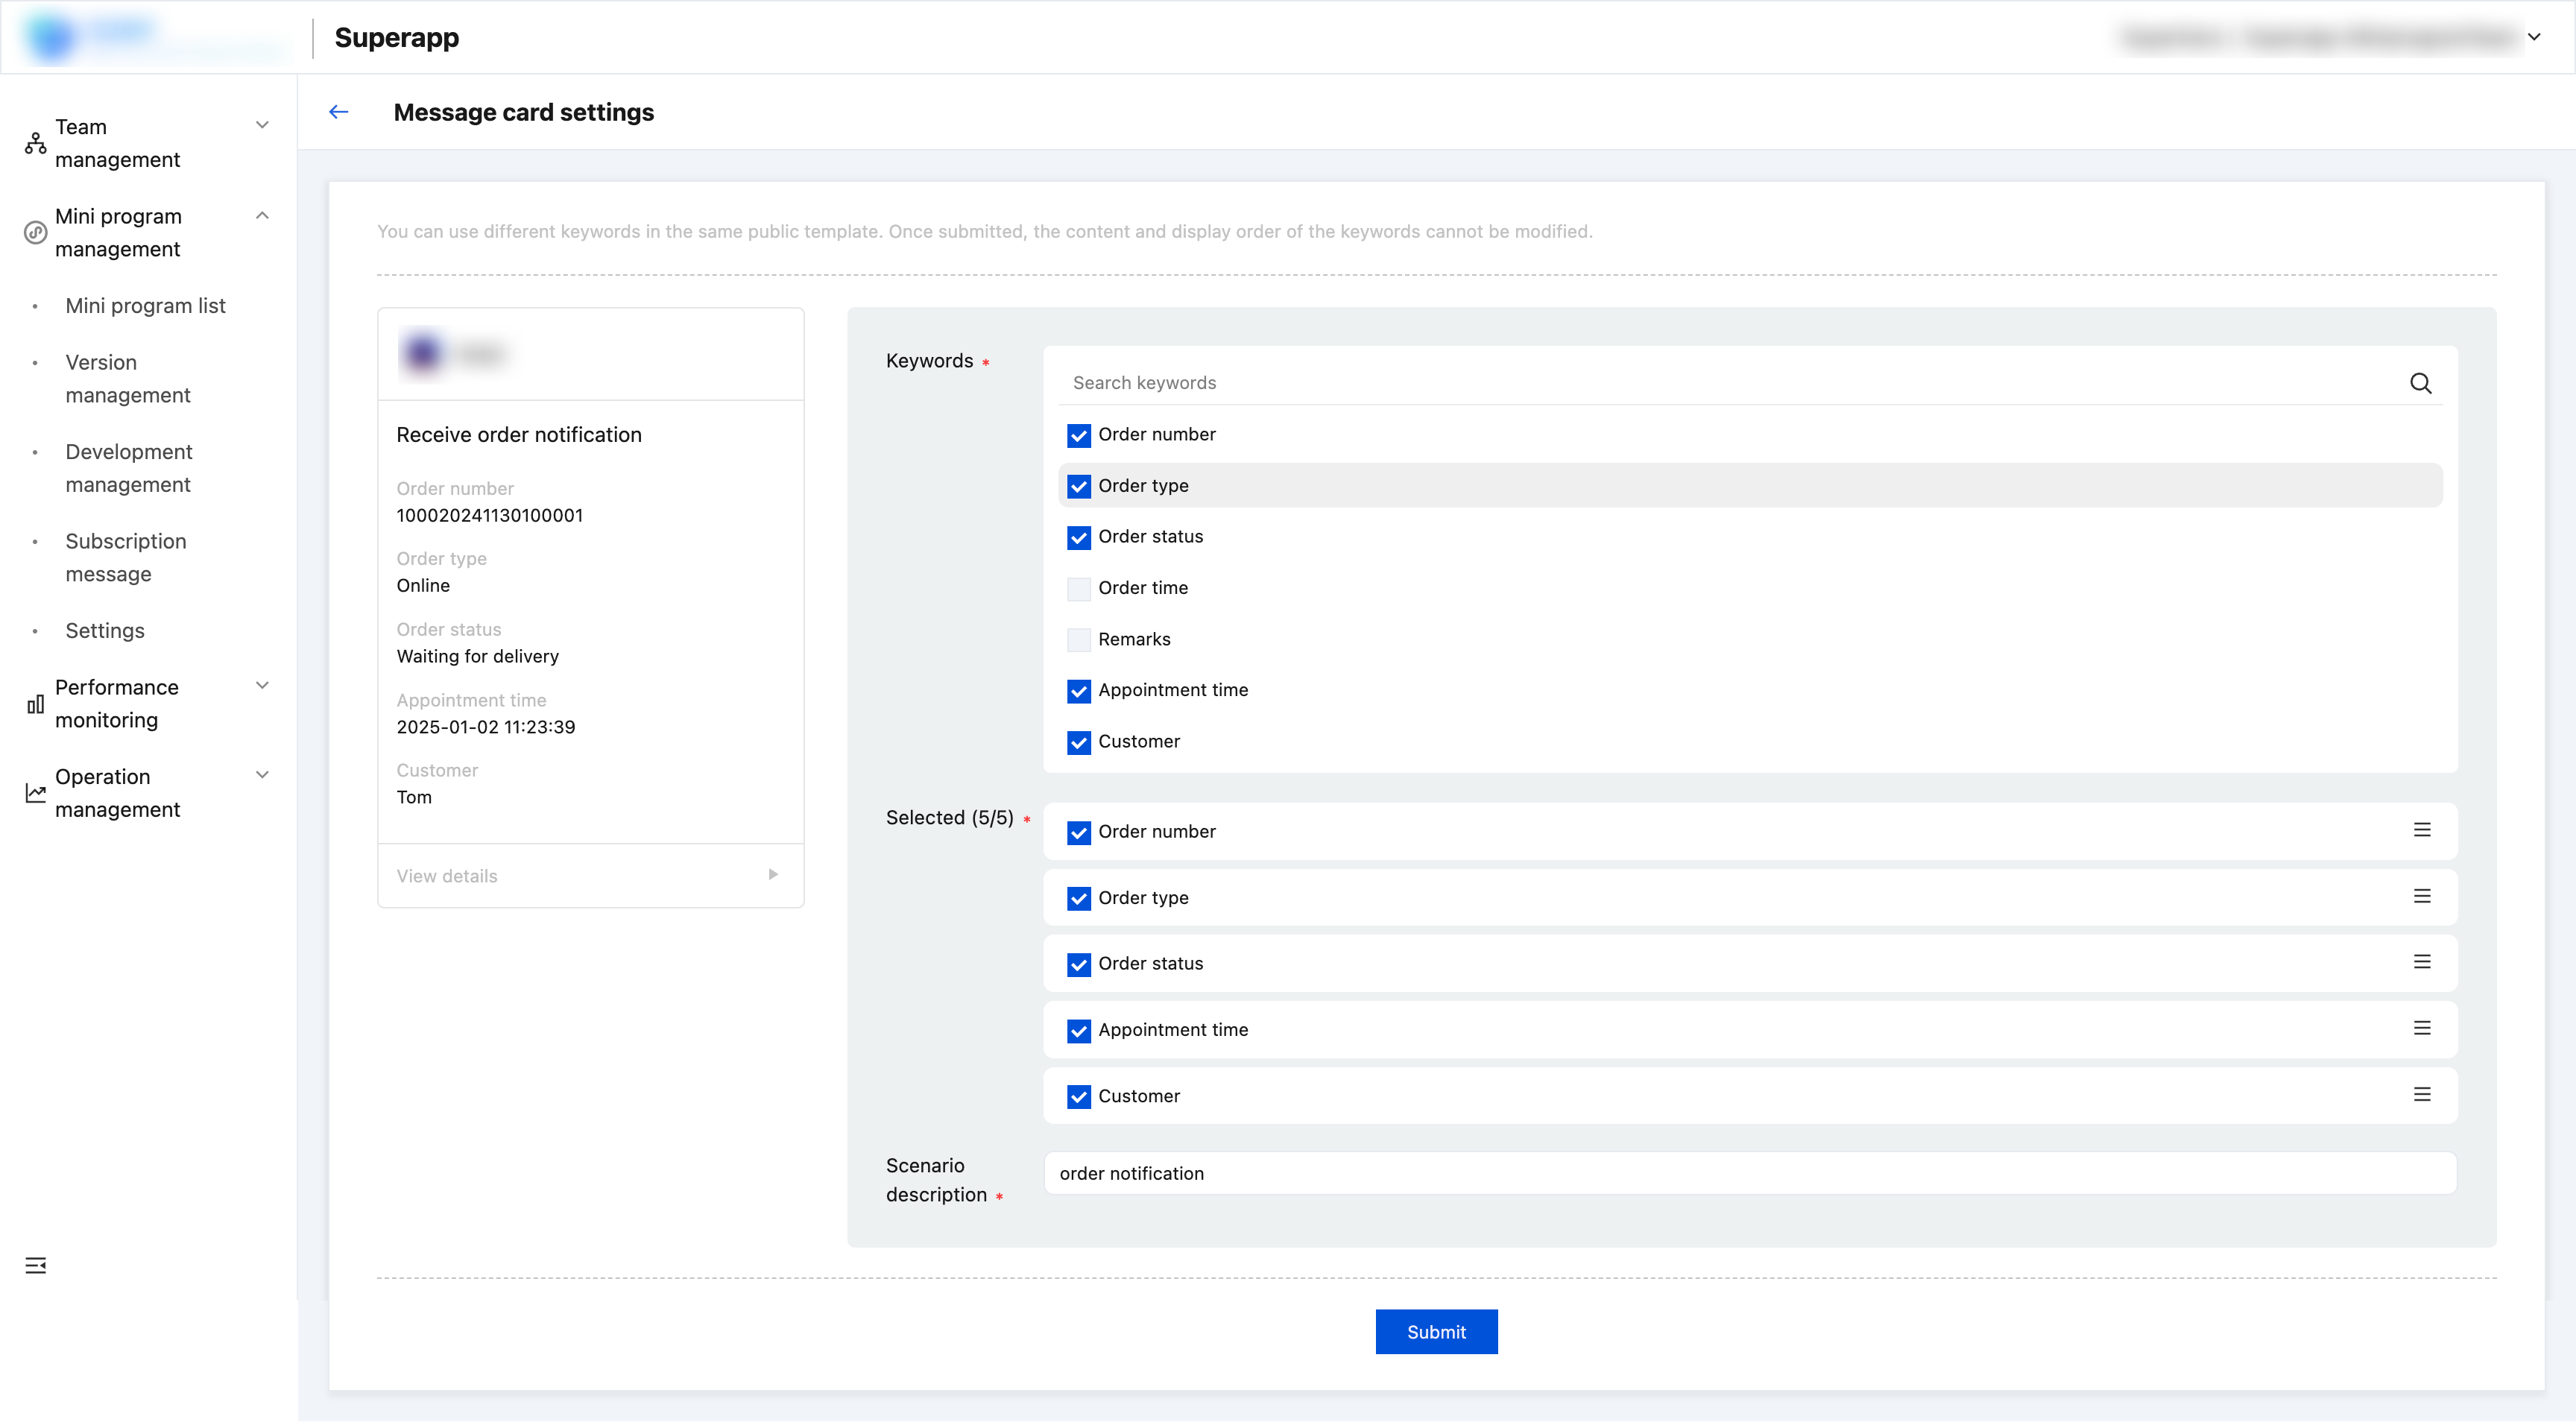Click the back arrow beside Message card settings
This screenshot has width=2576, height=1422.
point(339,112)
